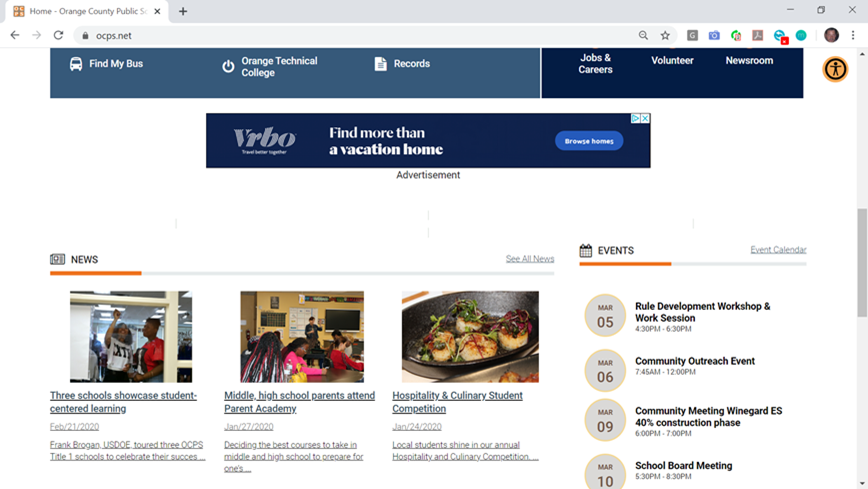This screenshot has width=868, height=489.
Task: Click the Events calendar icon
Action: (x=586, y=250)
